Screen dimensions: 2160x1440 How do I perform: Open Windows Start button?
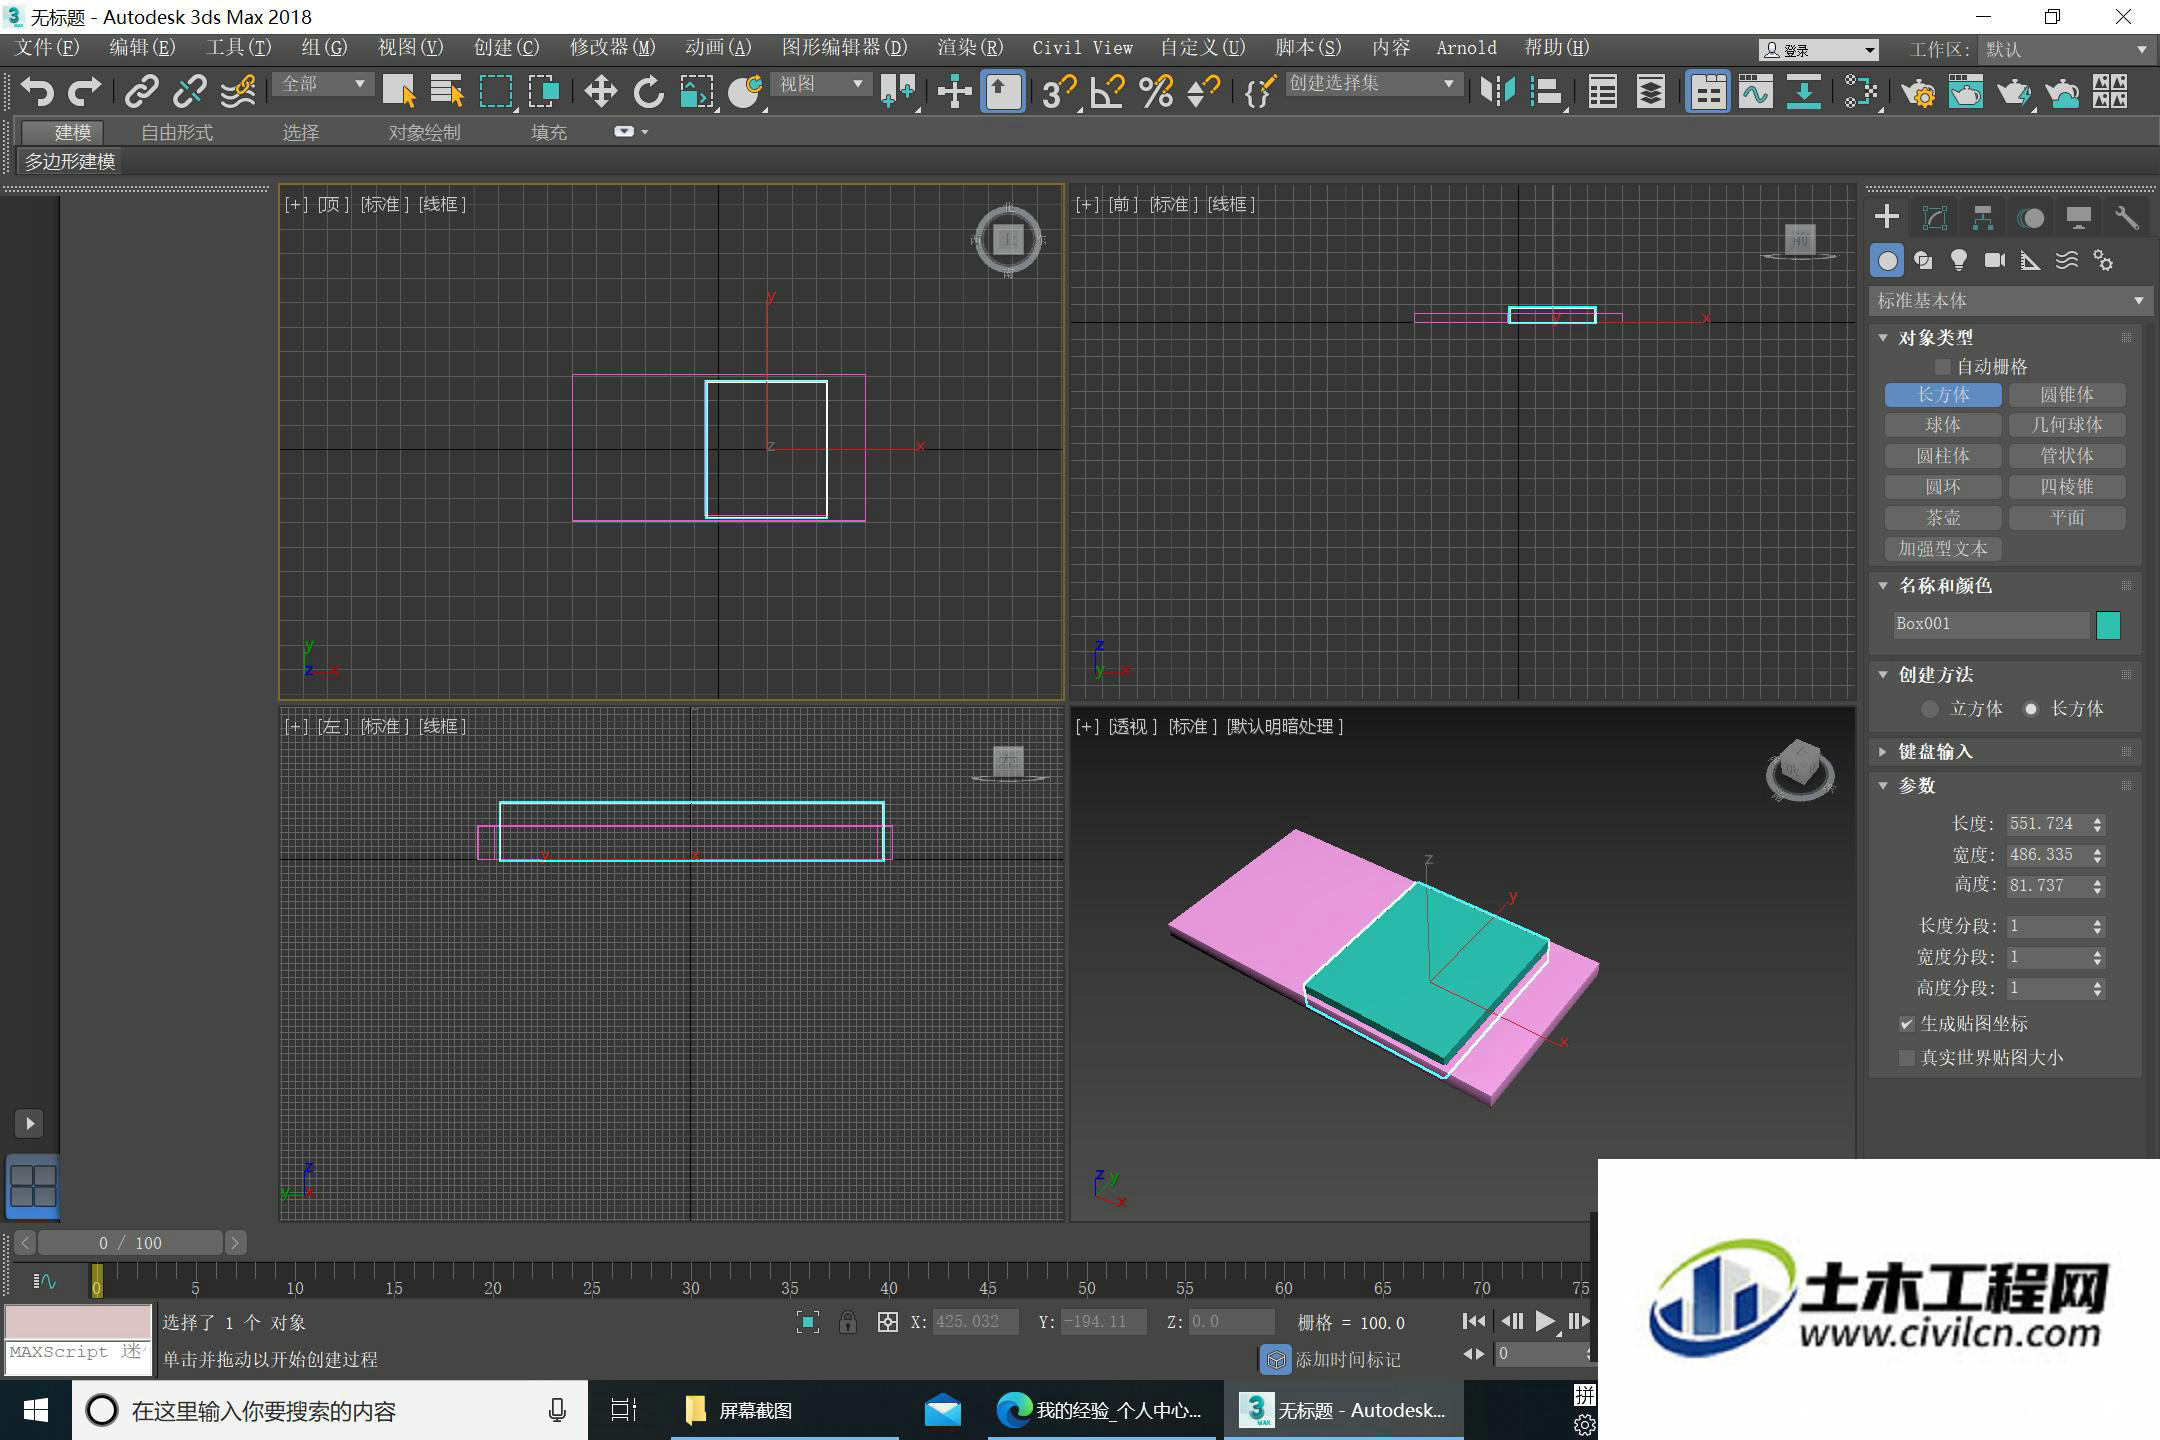point(35,1411)
